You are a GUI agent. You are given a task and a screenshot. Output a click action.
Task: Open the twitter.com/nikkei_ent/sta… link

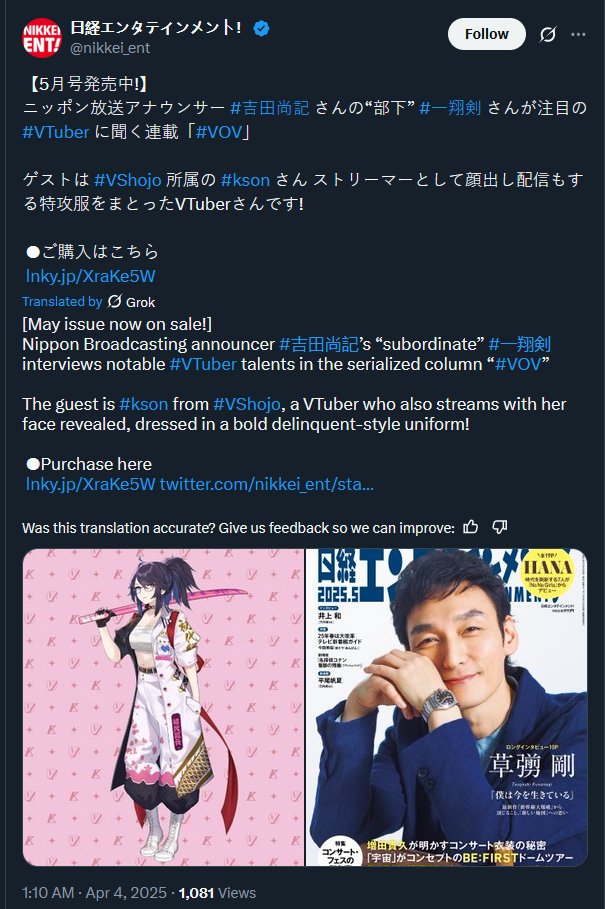(267, 484)
